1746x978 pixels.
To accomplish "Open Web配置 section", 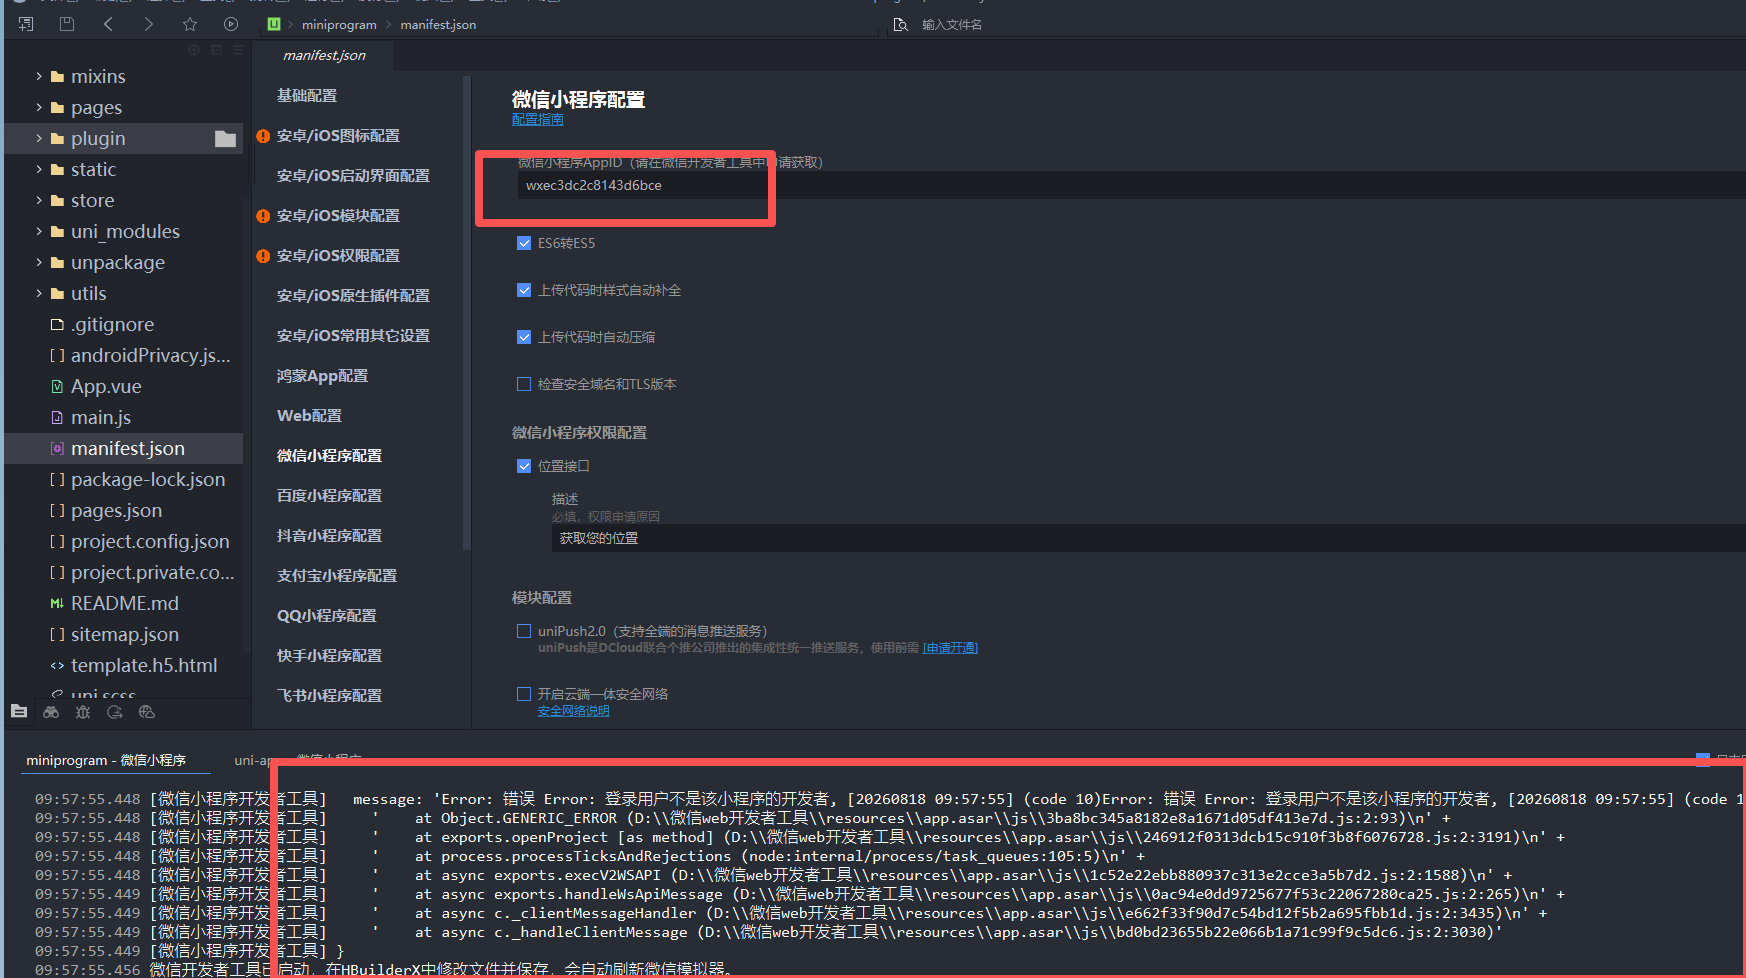I will tap(309, 416).
